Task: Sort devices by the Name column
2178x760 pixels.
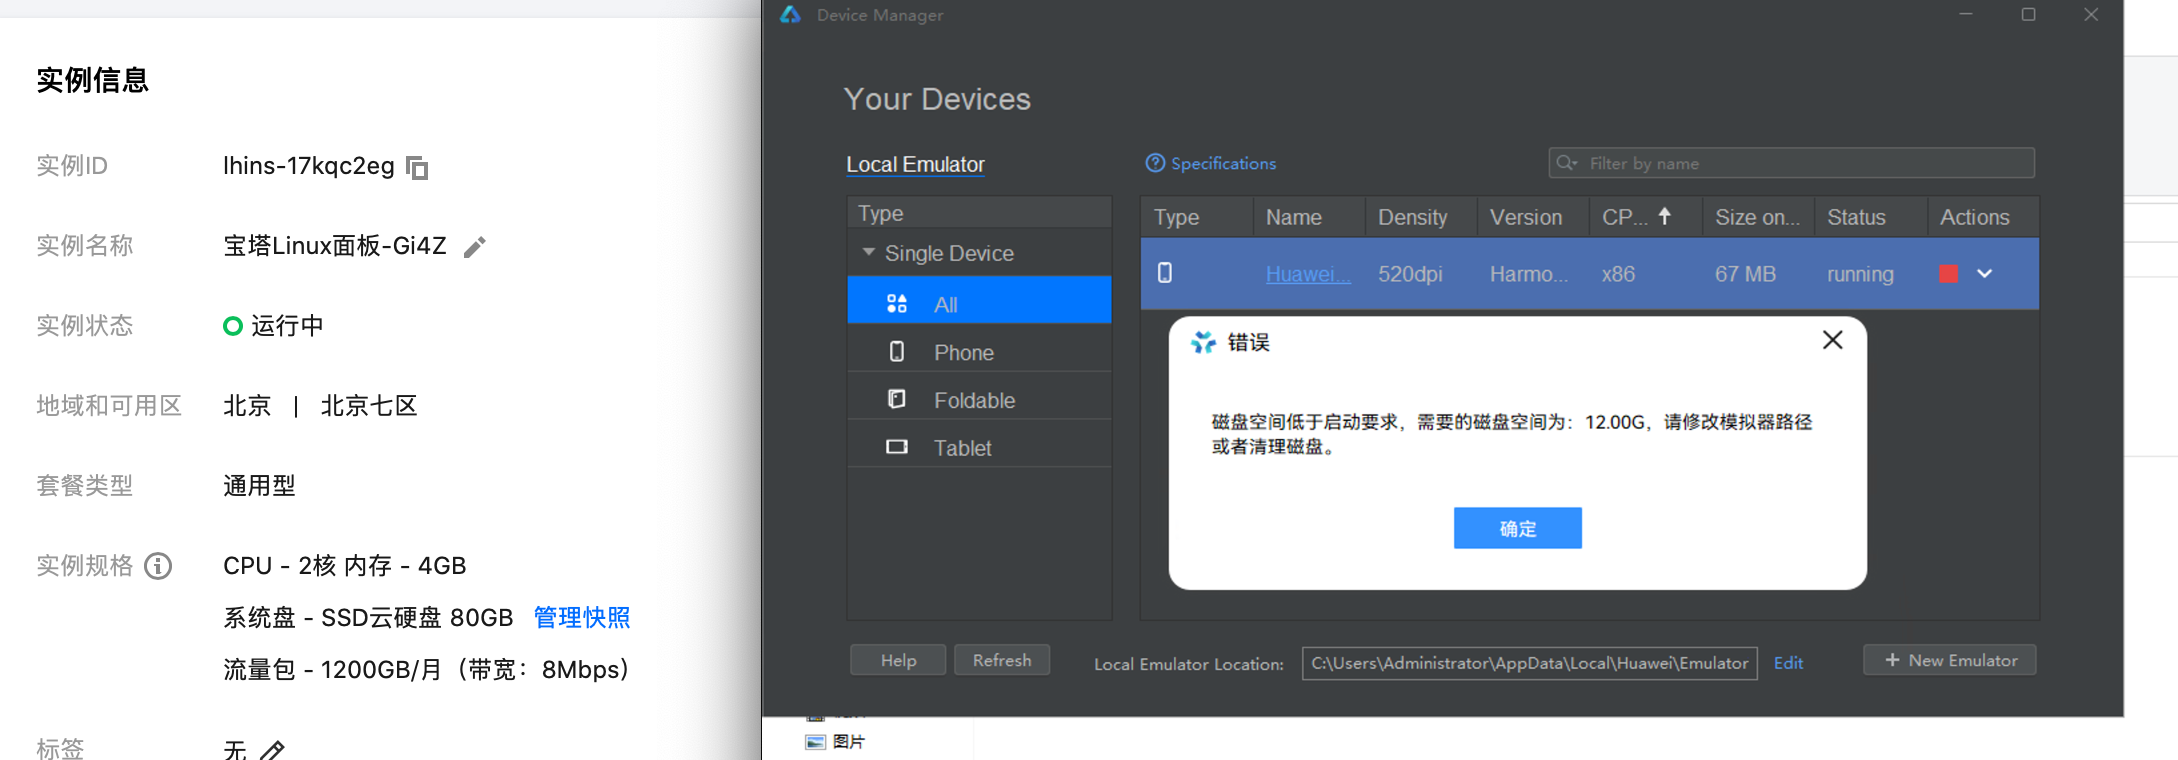Action: pyautogui.click(x=1309, y=217)
